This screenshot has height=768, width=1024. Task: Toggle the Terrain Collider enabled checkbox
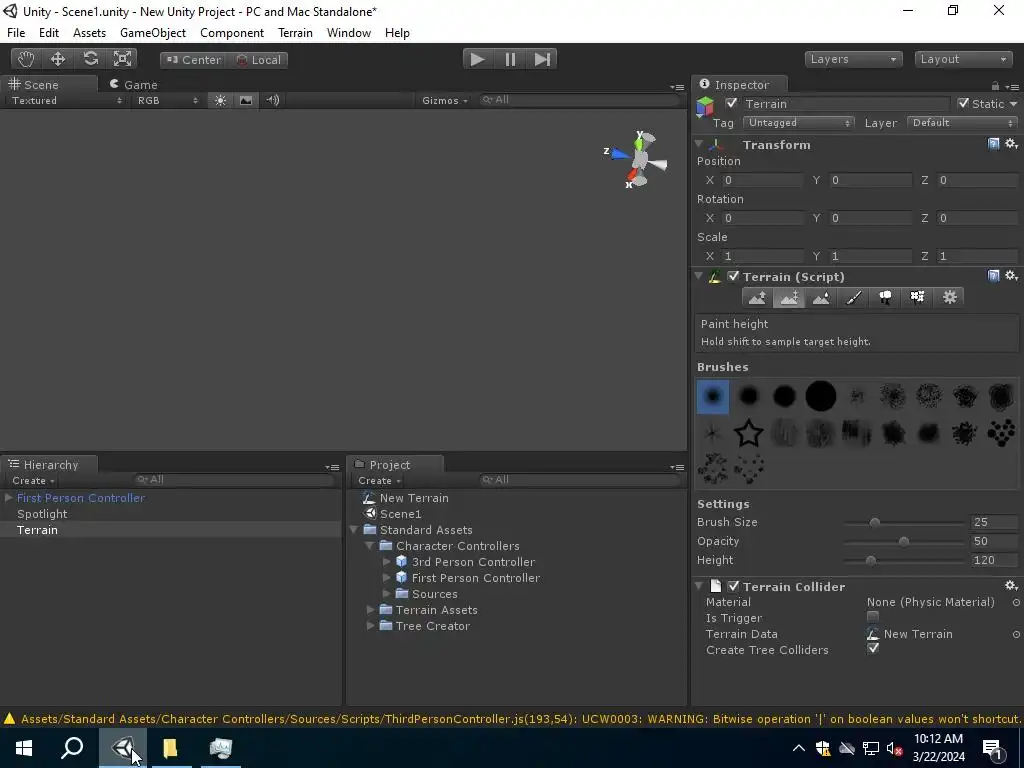pyautogui.click(x=733, y=586)
